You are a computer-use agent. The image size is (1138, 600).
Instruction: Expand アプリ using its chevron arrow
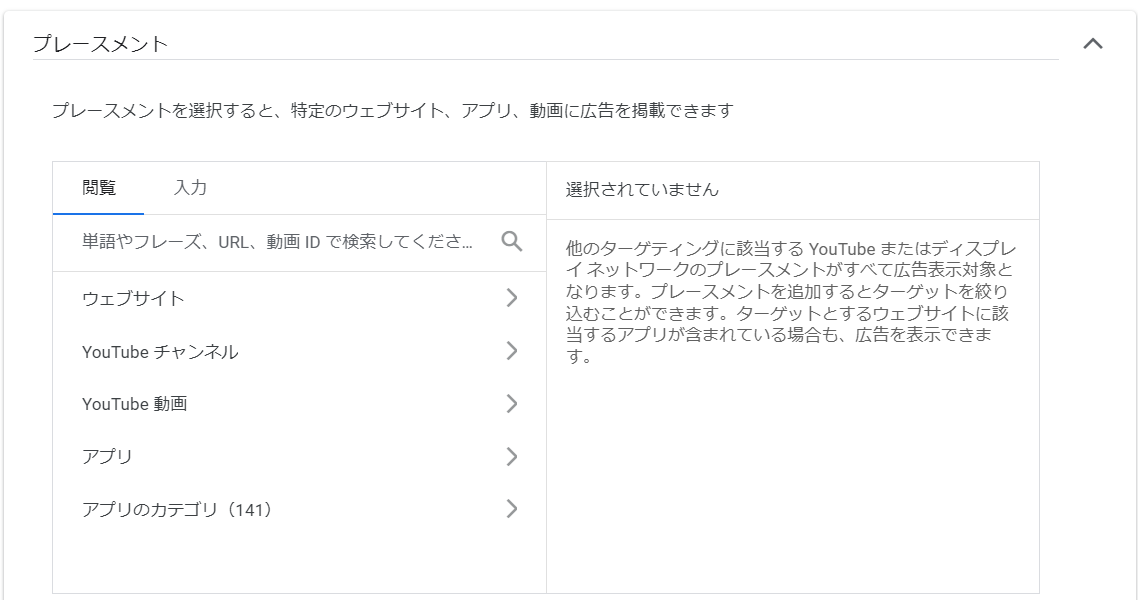click(512, 456)
